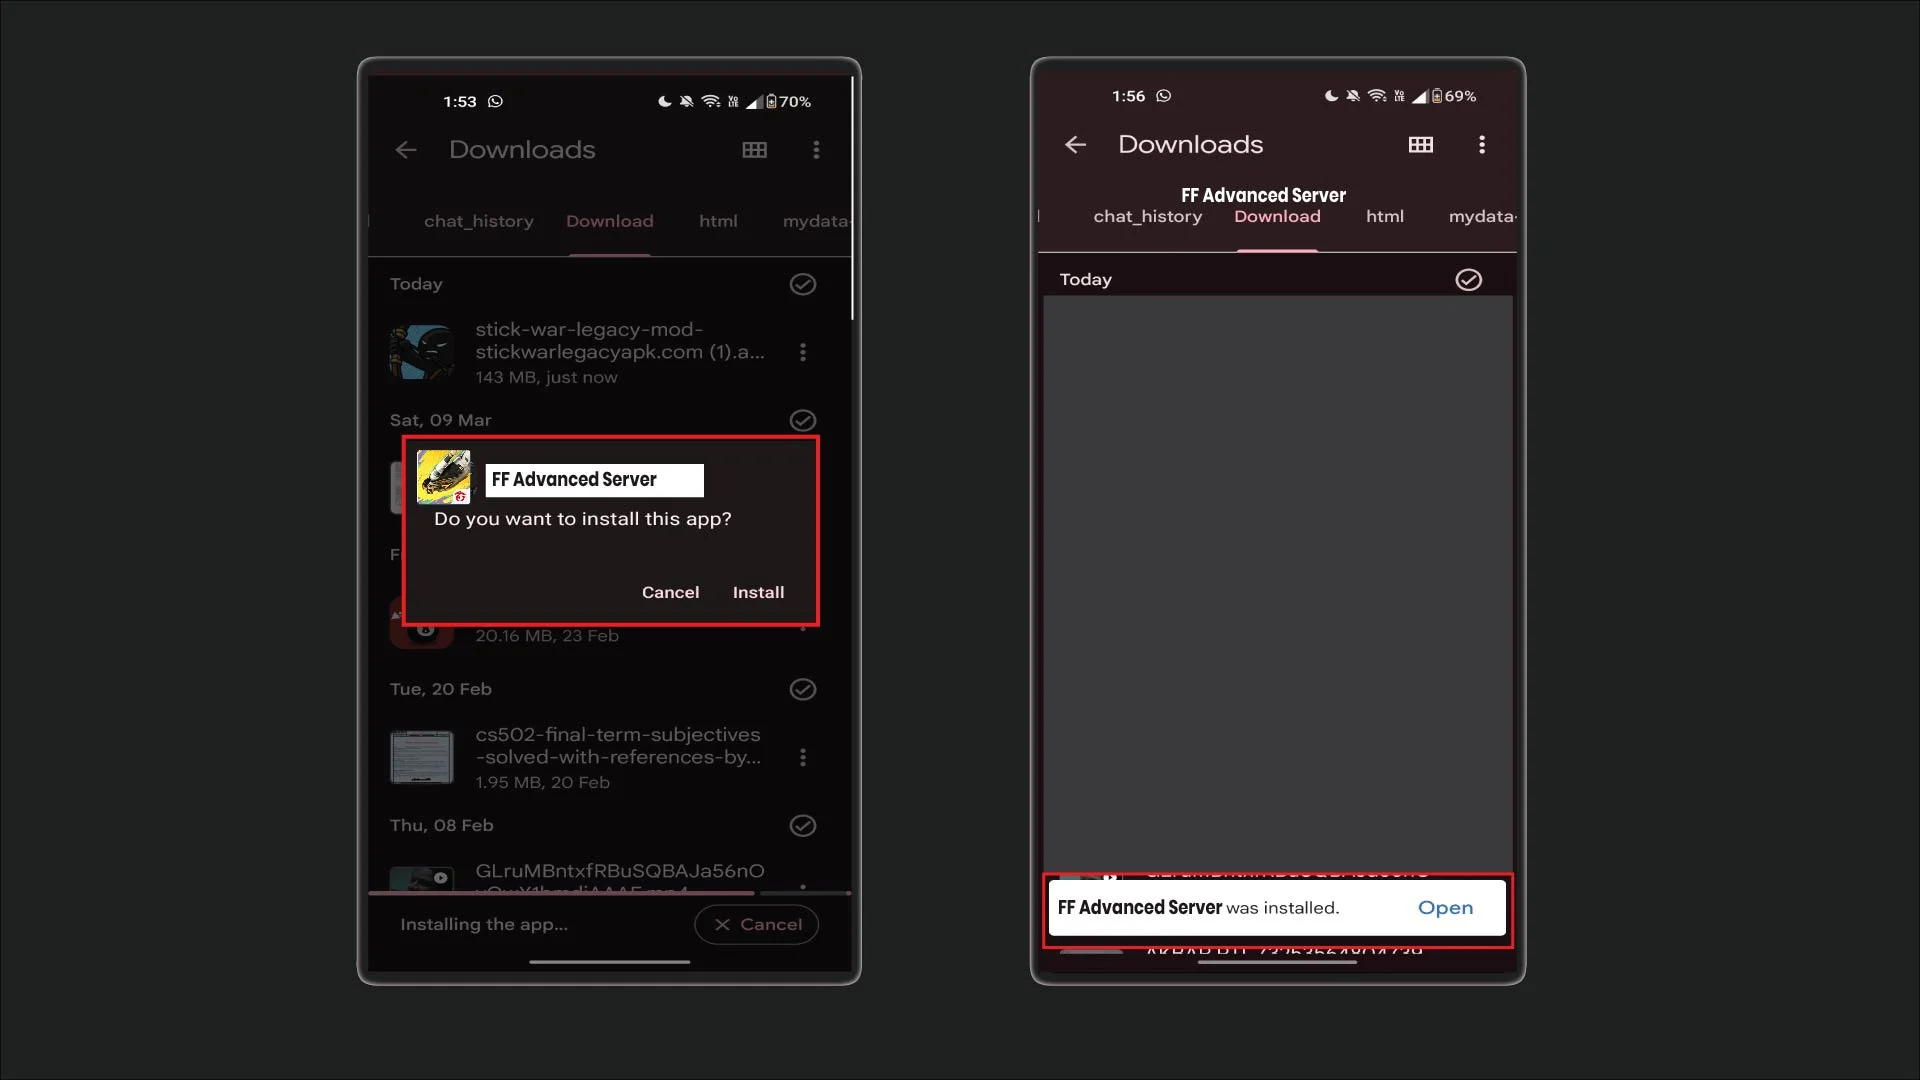Switch to grid view on left phone
The width and height of the screenshot is (1920, 1080).
tap(754, 150)
